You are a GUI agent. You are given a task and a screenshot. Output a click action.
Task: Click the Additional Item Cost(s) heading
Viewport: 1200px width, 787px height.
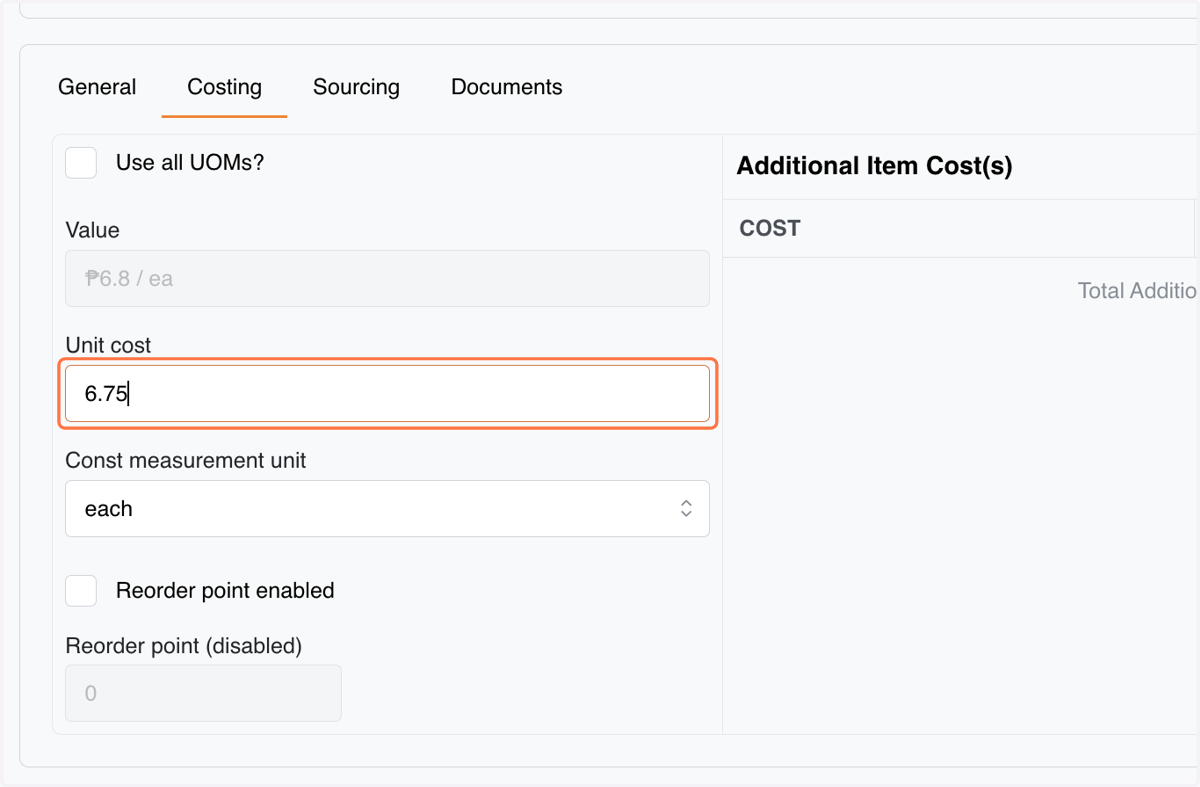(x=874, y=166)
